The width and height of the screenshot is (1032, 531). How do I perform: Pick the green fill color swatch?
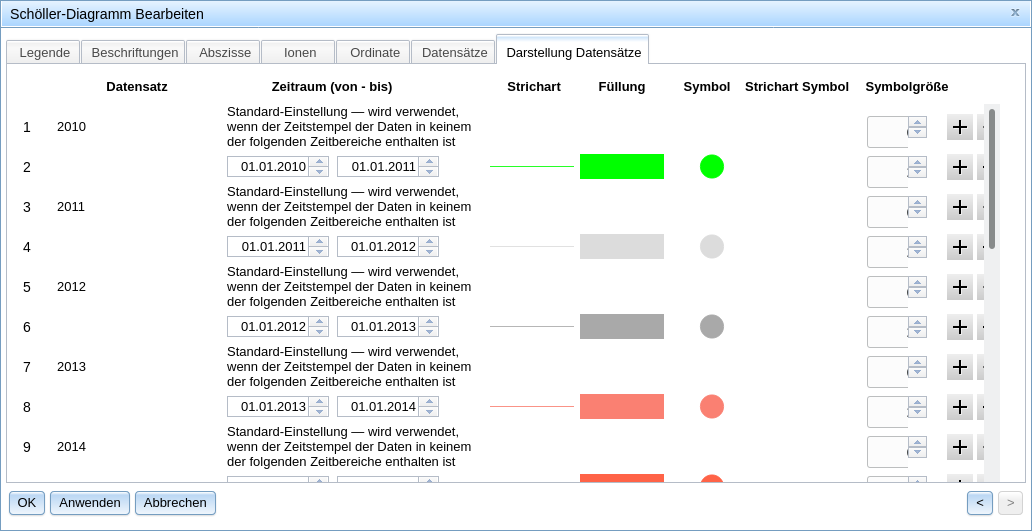[x=621, y=167]
